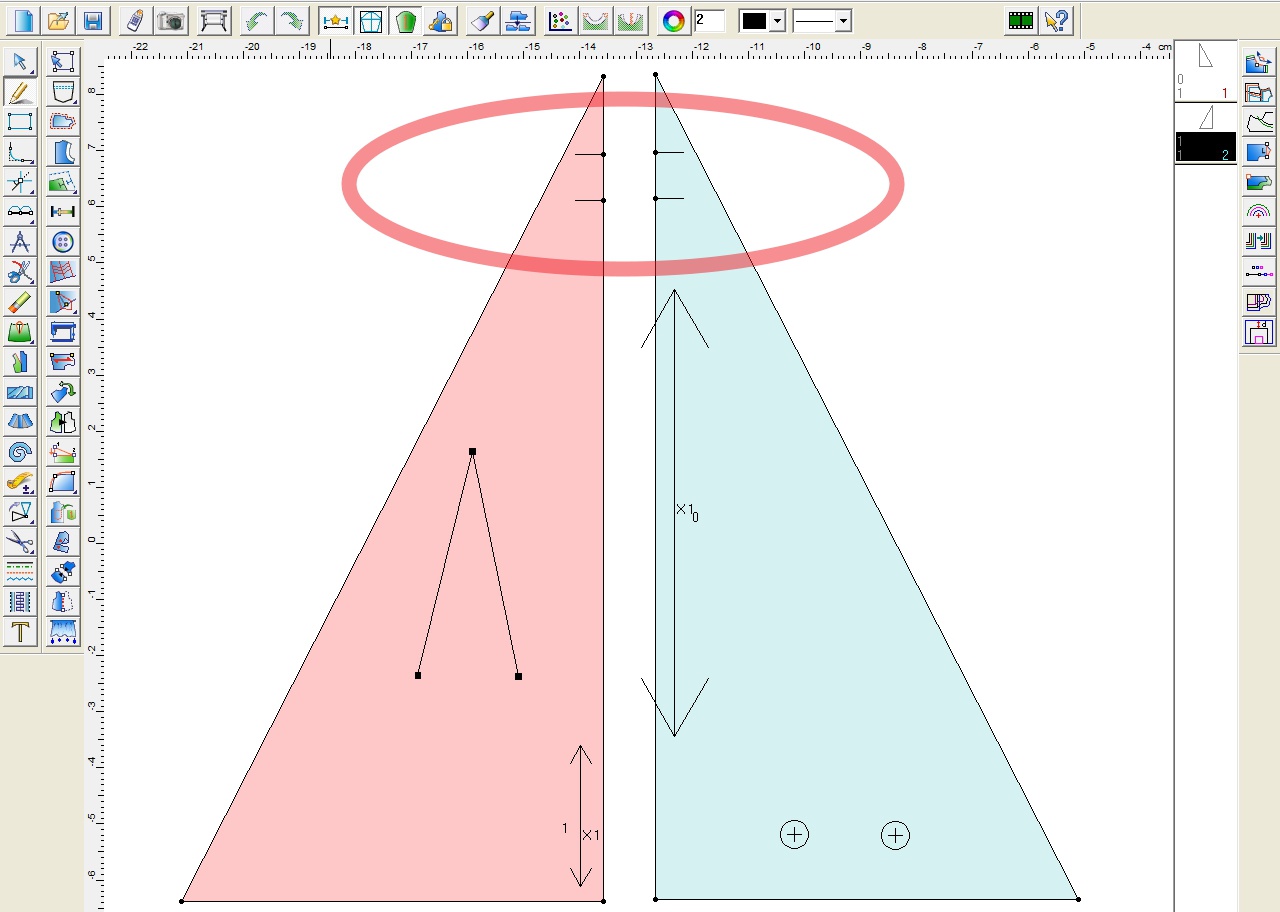Select the first piece thumbnail numbered 1
This screenshot has height=912, width=1280.
click(1205, 70)
